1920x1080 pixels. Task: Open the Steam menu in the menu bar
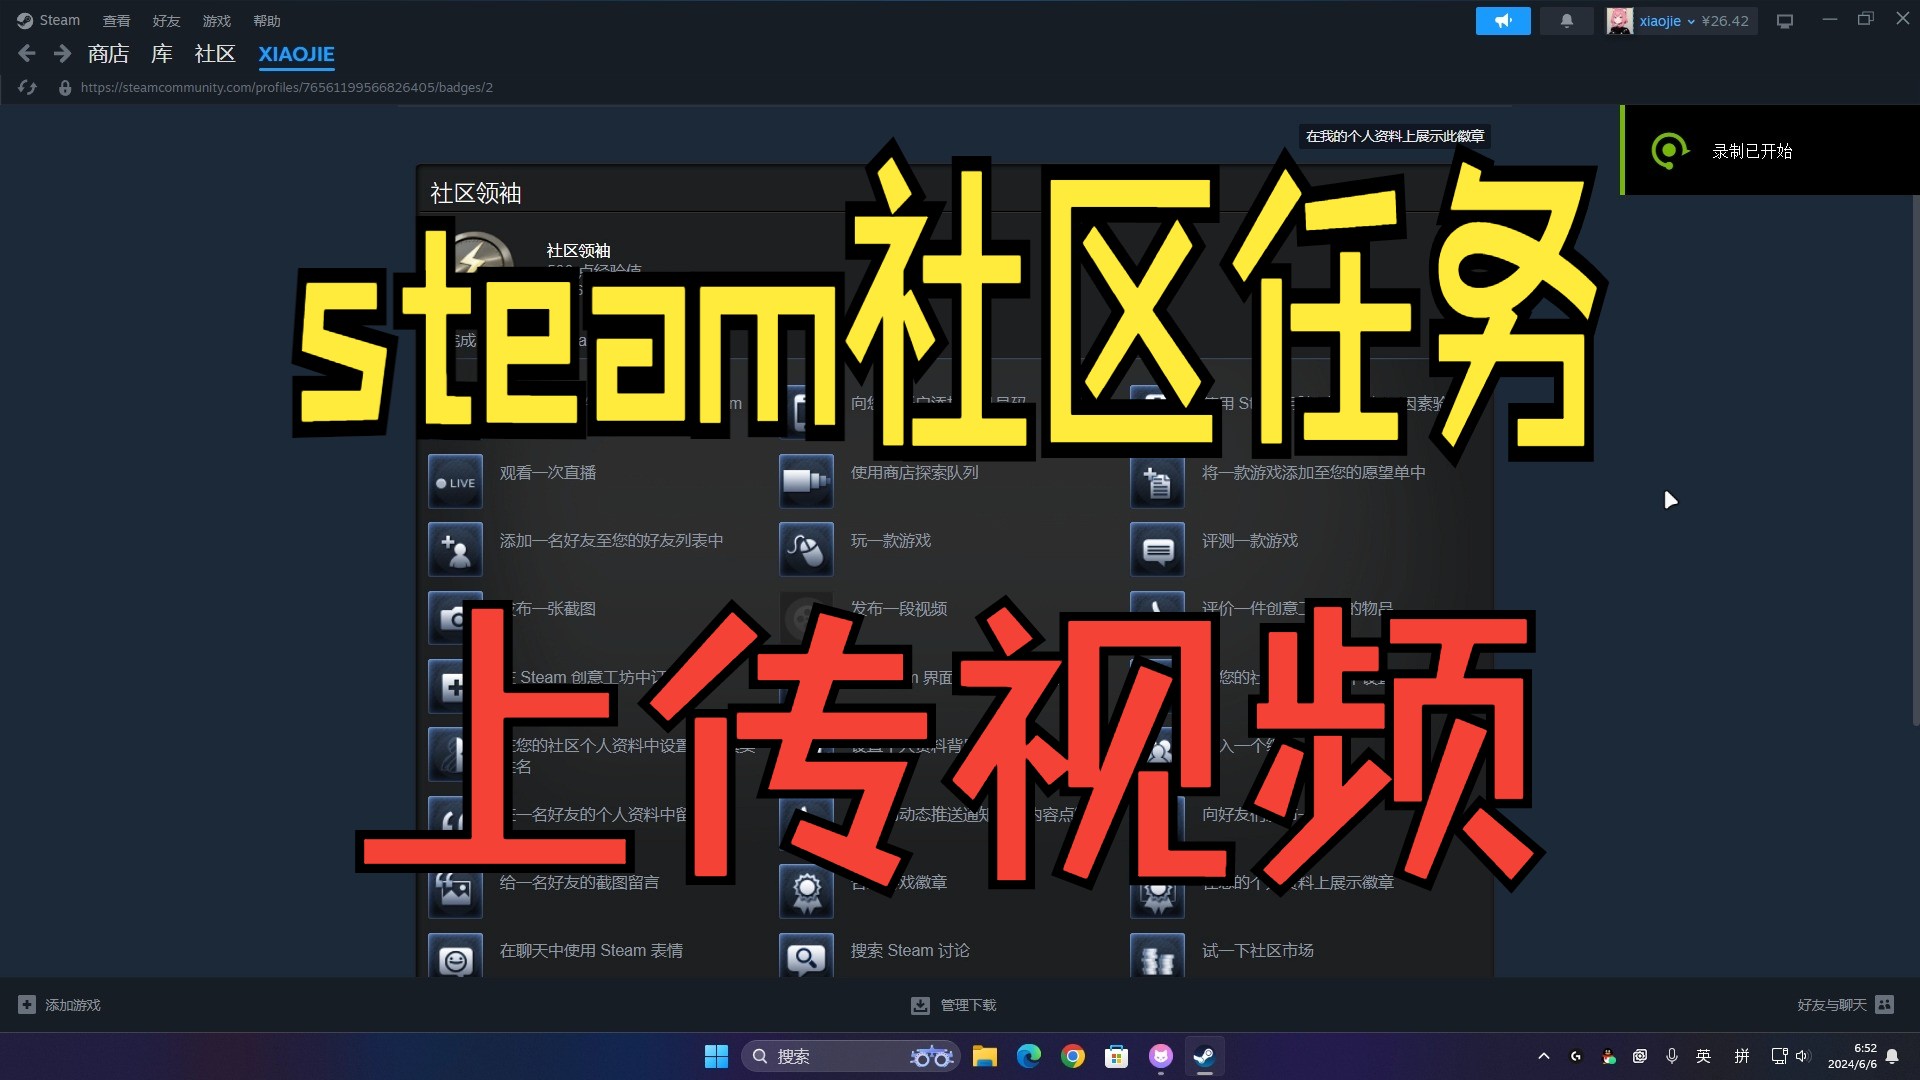pyautogui.click(x=48, y=20)
